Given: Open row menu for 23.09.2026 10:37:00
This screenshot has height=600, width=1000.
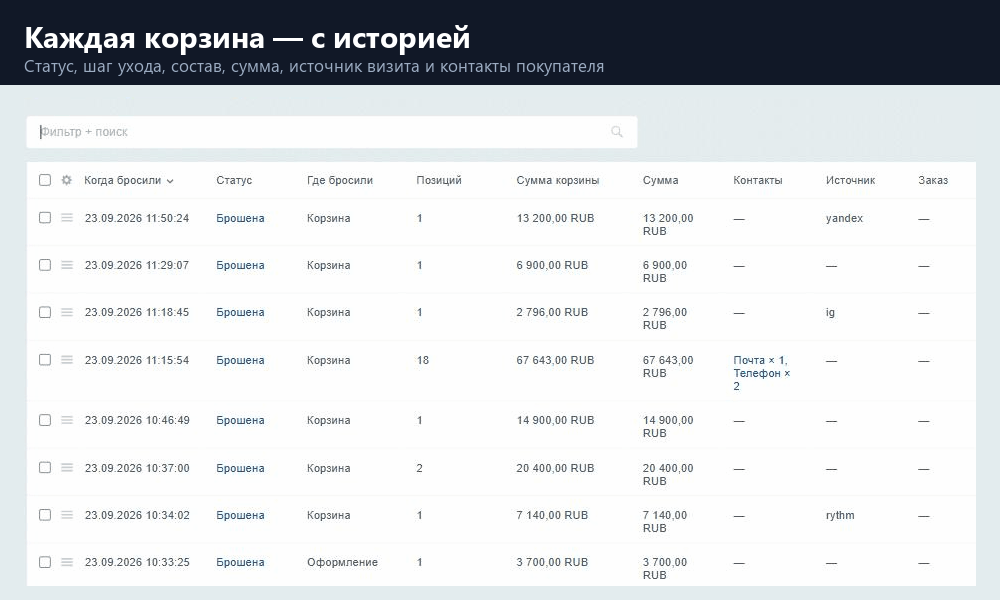Looking at the screenshot, I should click(x=67, y=467).
